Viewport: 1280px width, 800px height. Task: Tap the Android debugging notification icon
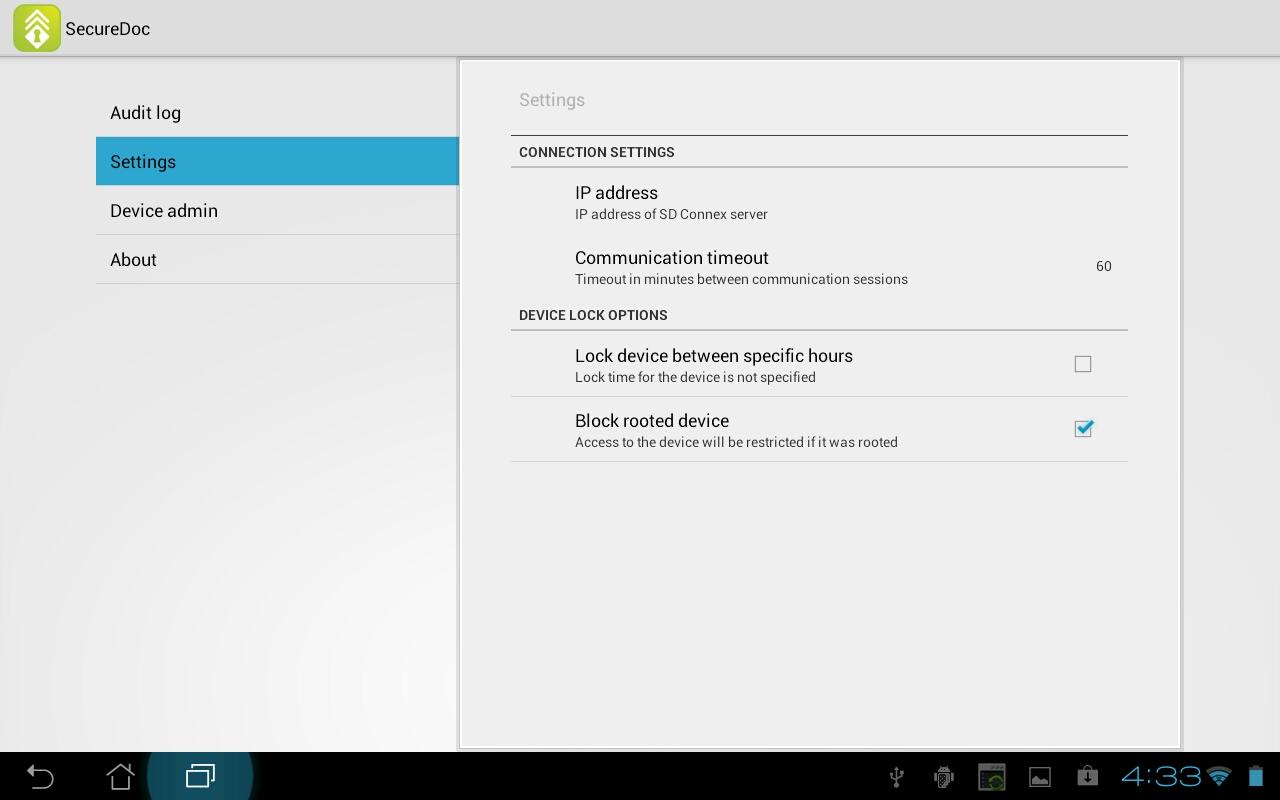coord(943,777)
